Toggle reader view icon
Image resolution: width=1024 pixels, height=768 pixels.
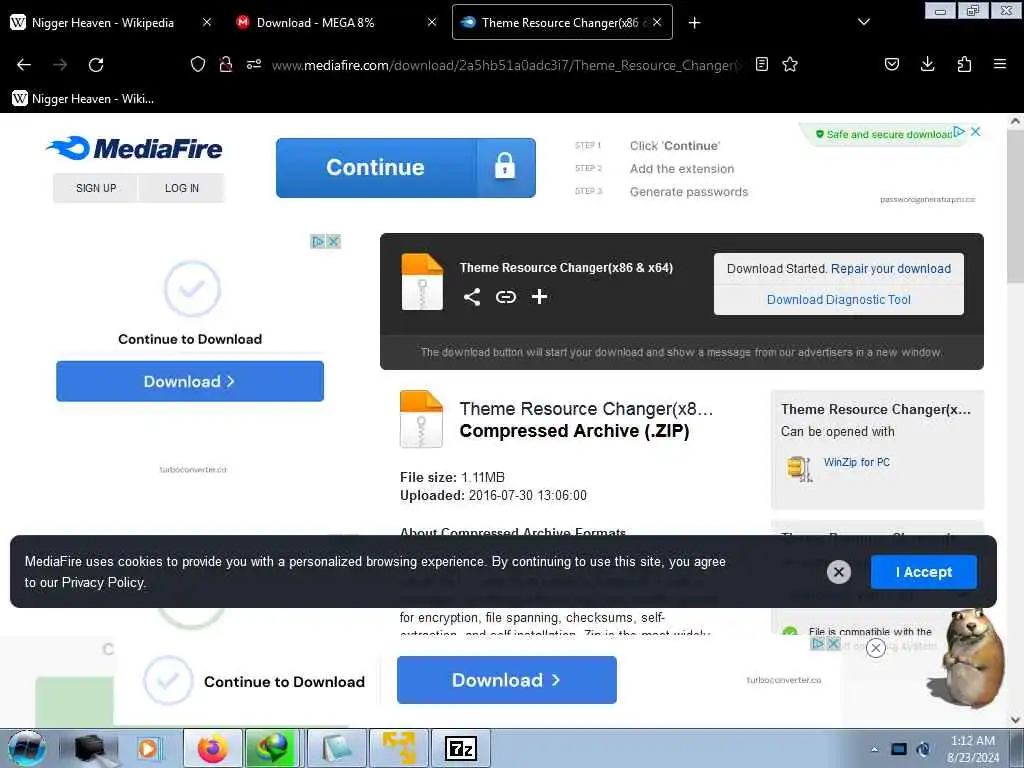pyautogui.click(x=761, y=64)
